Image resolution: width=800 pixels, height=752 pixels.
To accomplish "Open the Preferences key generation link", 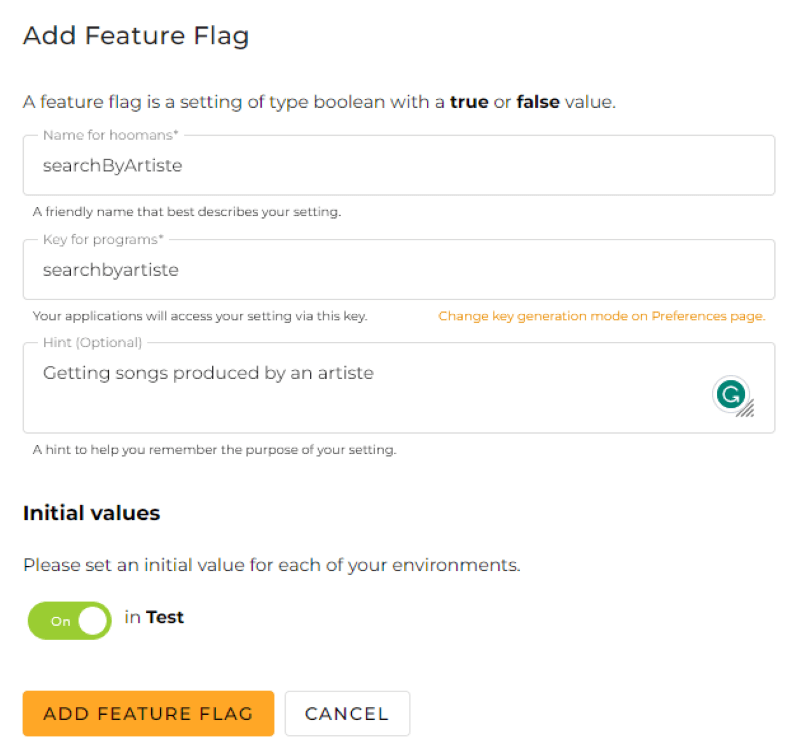I will tap(603, 315).
